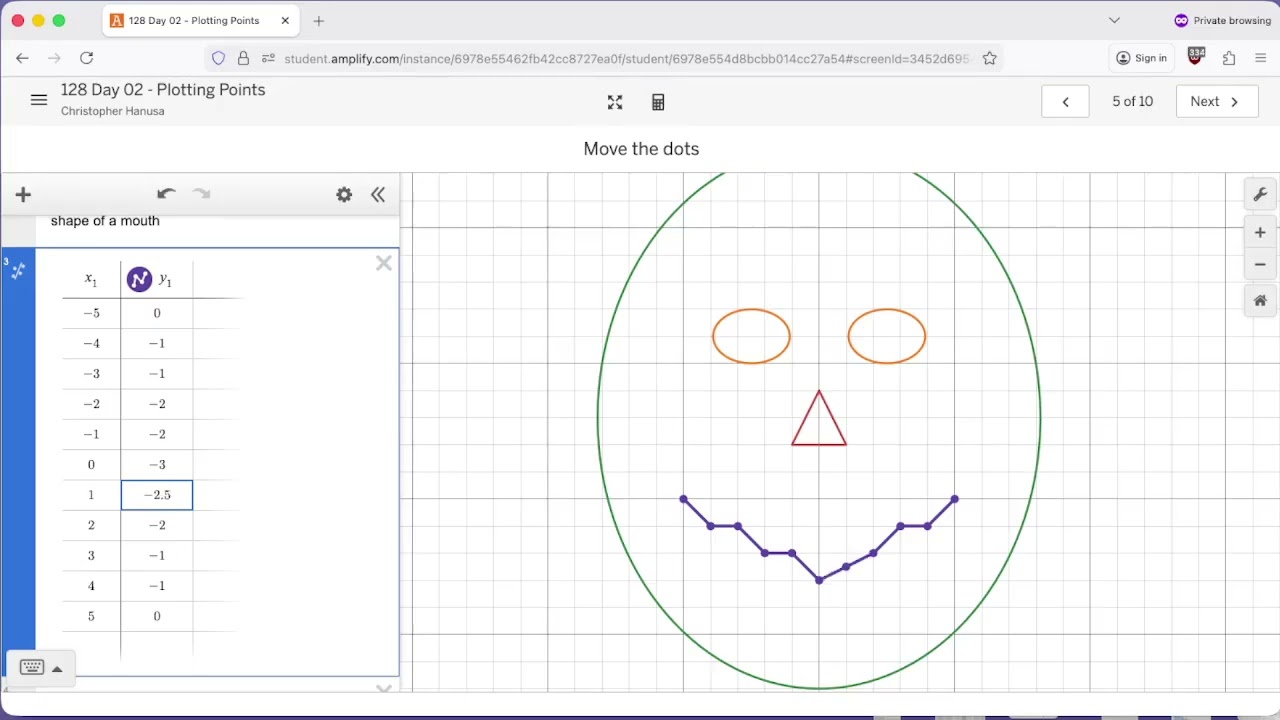Select the x1 cell with value −1
1280x720 pixels.
point(91,434)
